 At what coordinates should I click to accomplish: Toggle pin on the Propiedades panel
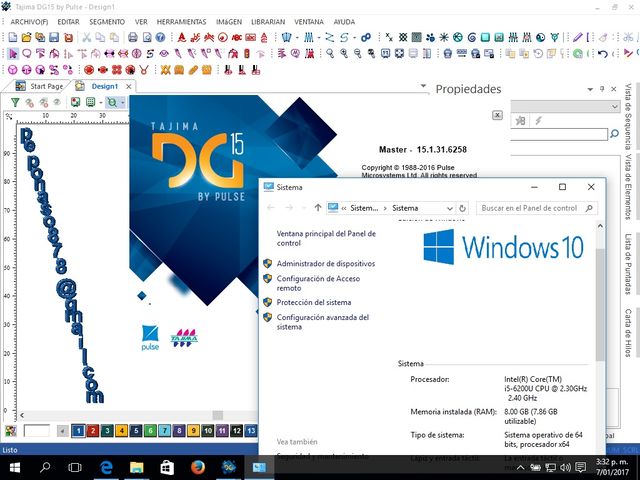tap(602, 89)
